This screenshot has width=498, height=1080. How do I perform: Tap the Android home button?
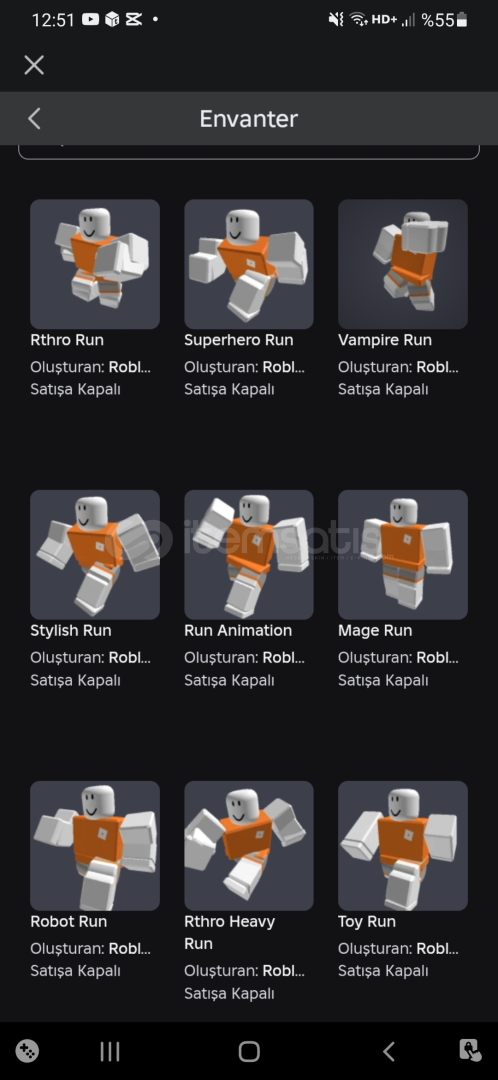[x=249, y=1051]
